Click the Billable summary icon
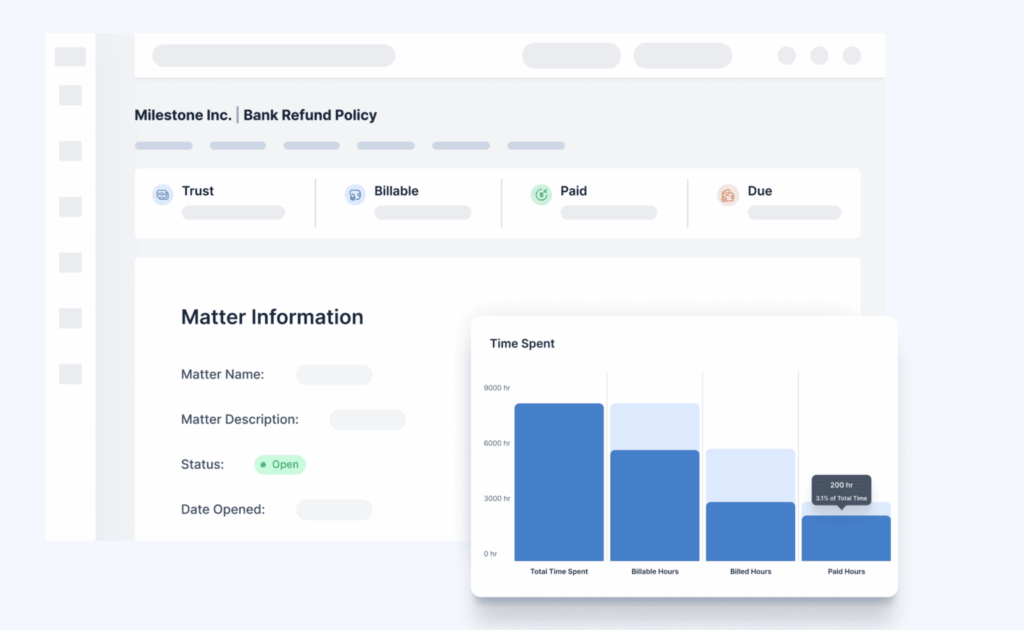 pos(354,195)
